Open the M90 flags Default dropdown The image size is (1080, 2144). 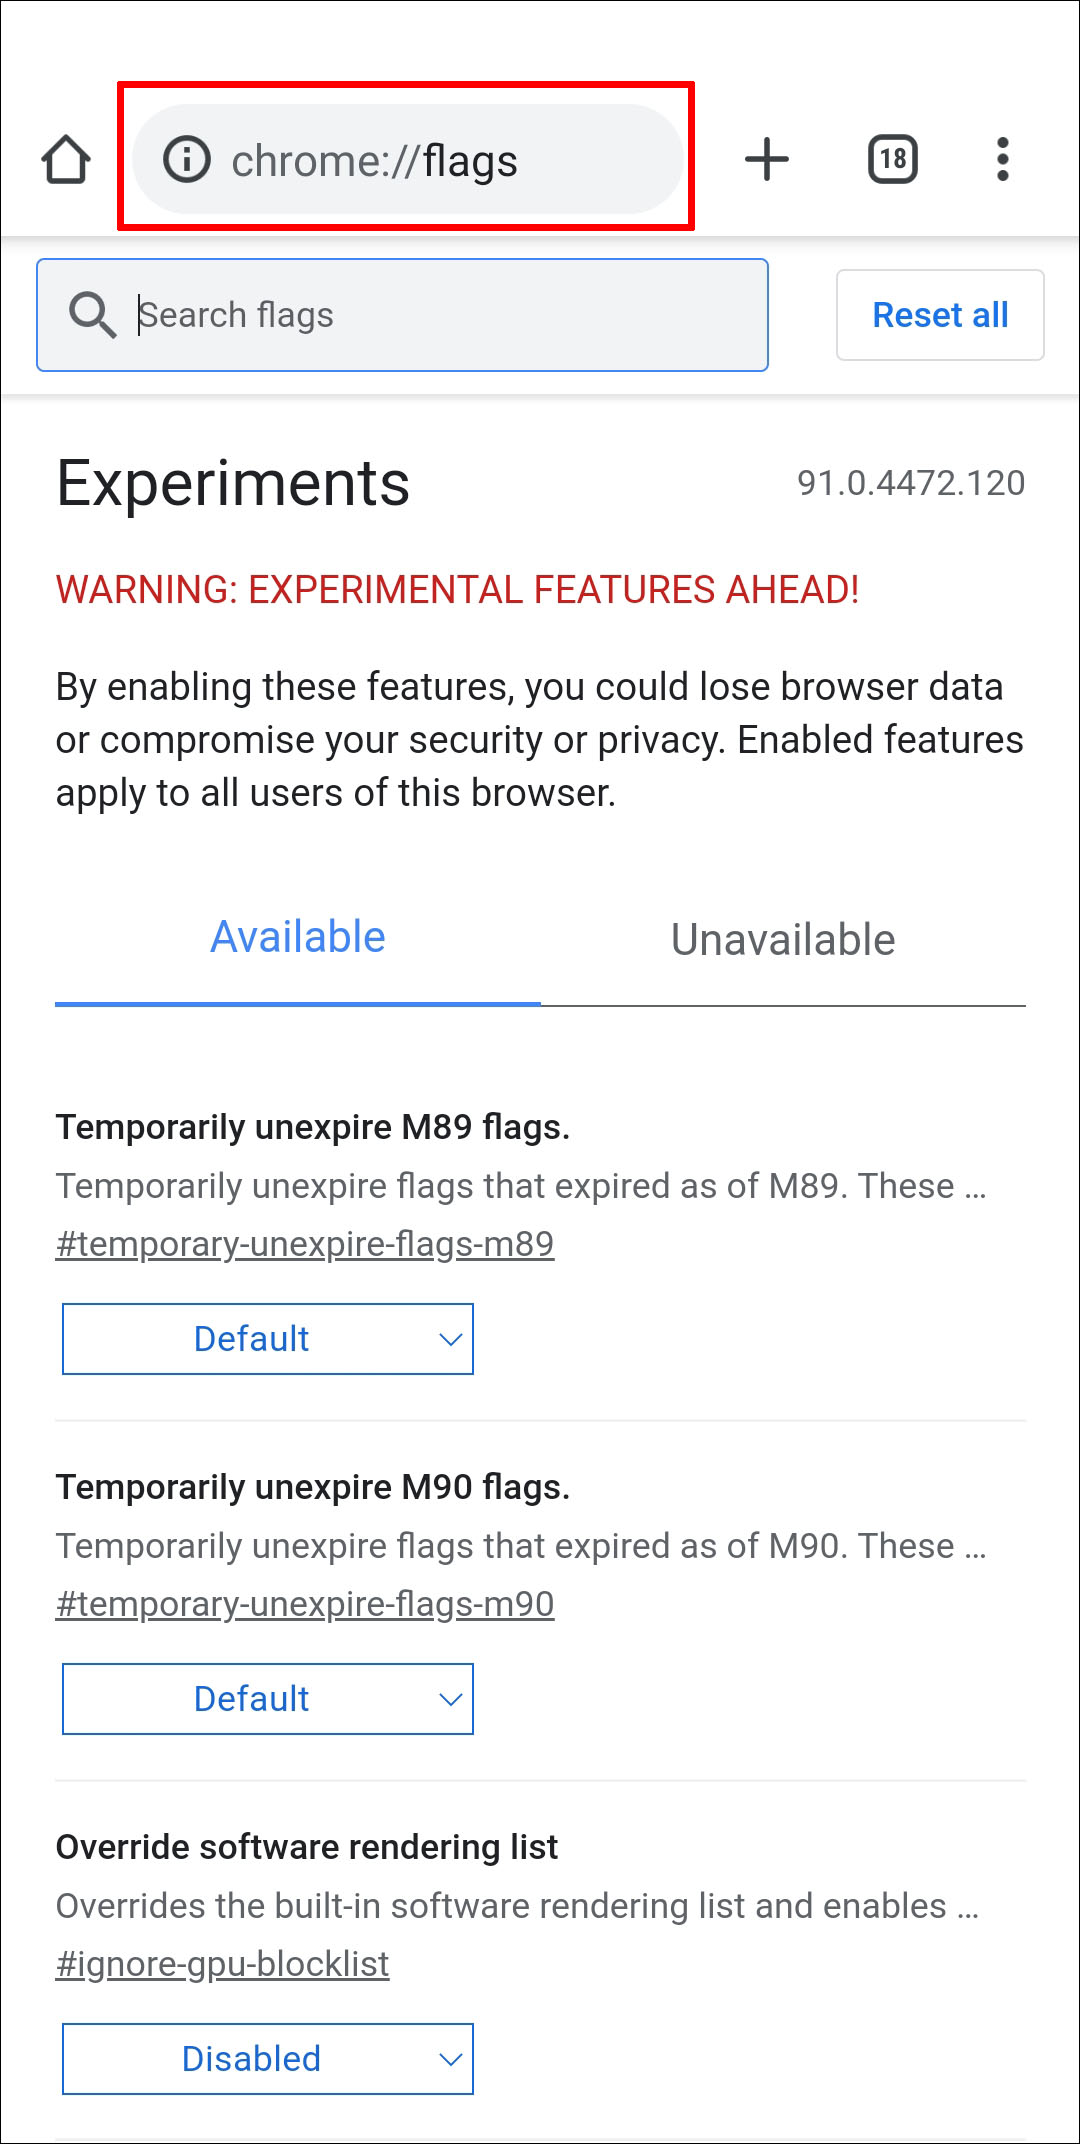[x=267, y=1699]
